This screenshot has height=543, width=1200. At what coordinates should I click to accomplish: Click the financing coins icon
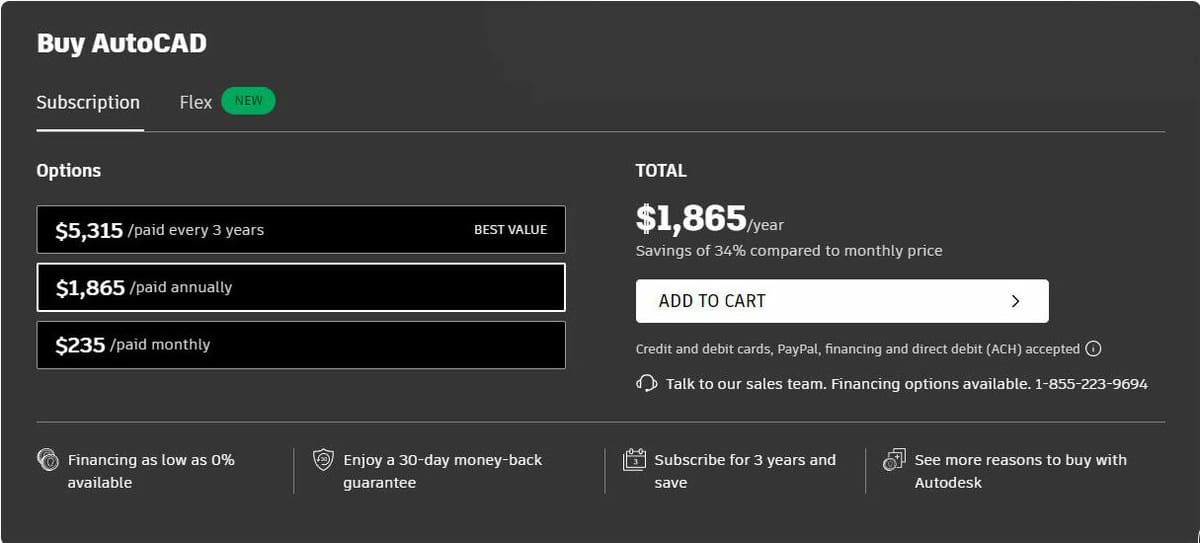point(47,460)
